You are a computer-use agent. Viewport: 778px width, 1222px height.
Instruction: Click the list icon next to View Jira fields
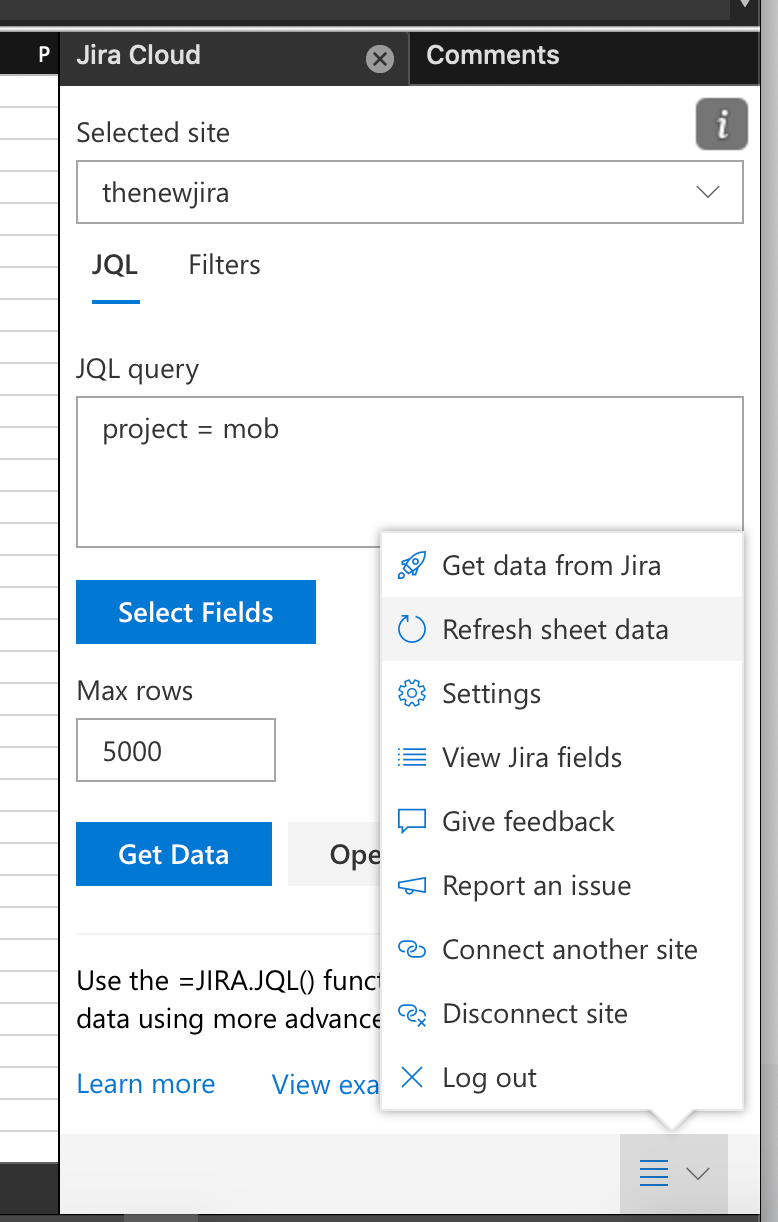[413, 757]
